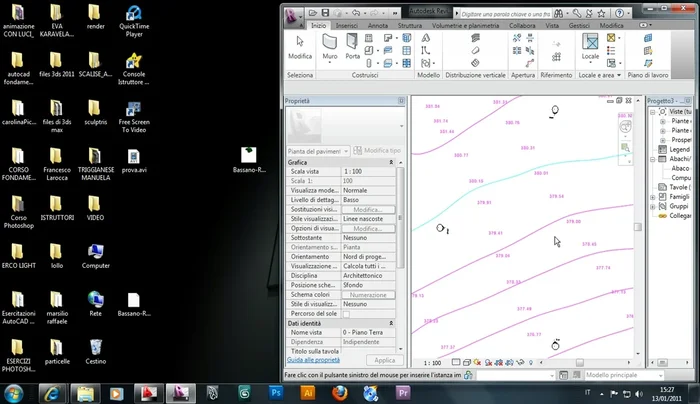700x404 pixels.
Task: Open the Annota ribbon tab
Action: (378, 25)
